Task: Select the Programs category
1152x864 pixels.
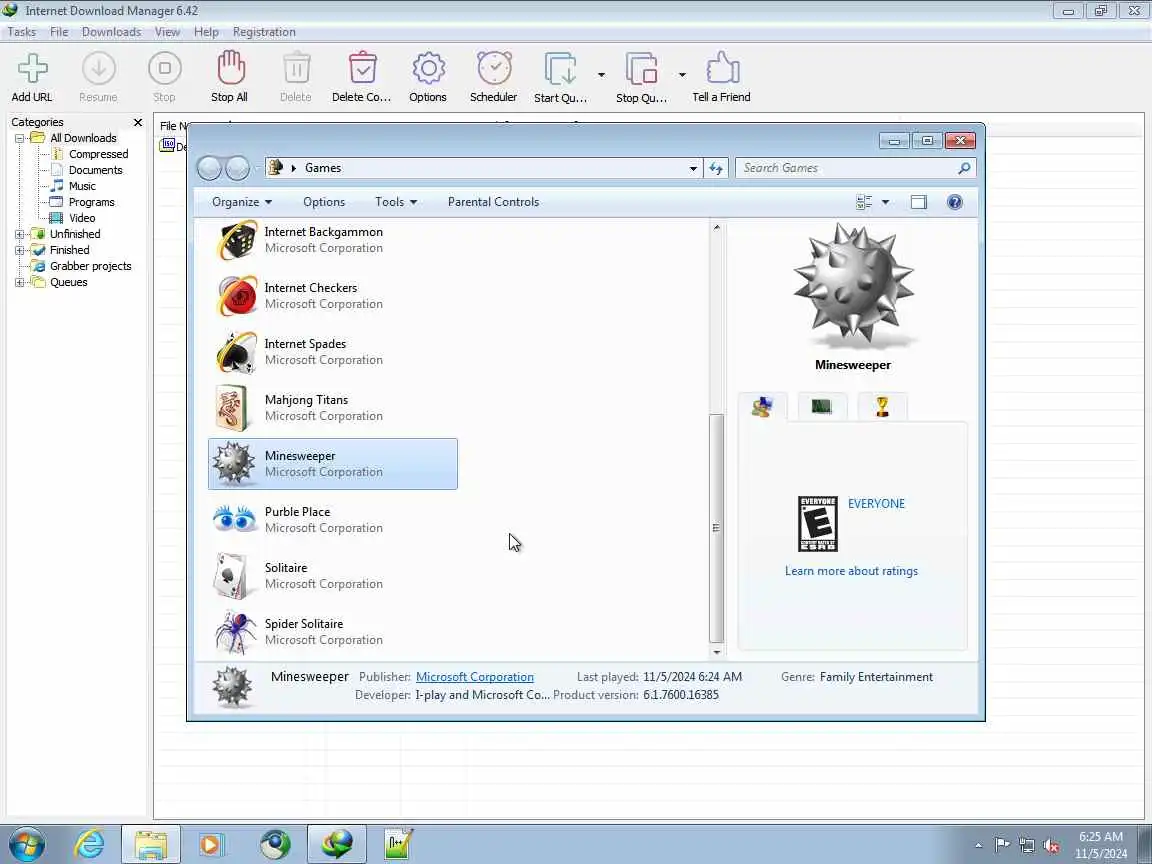Action: click(91, 202)
